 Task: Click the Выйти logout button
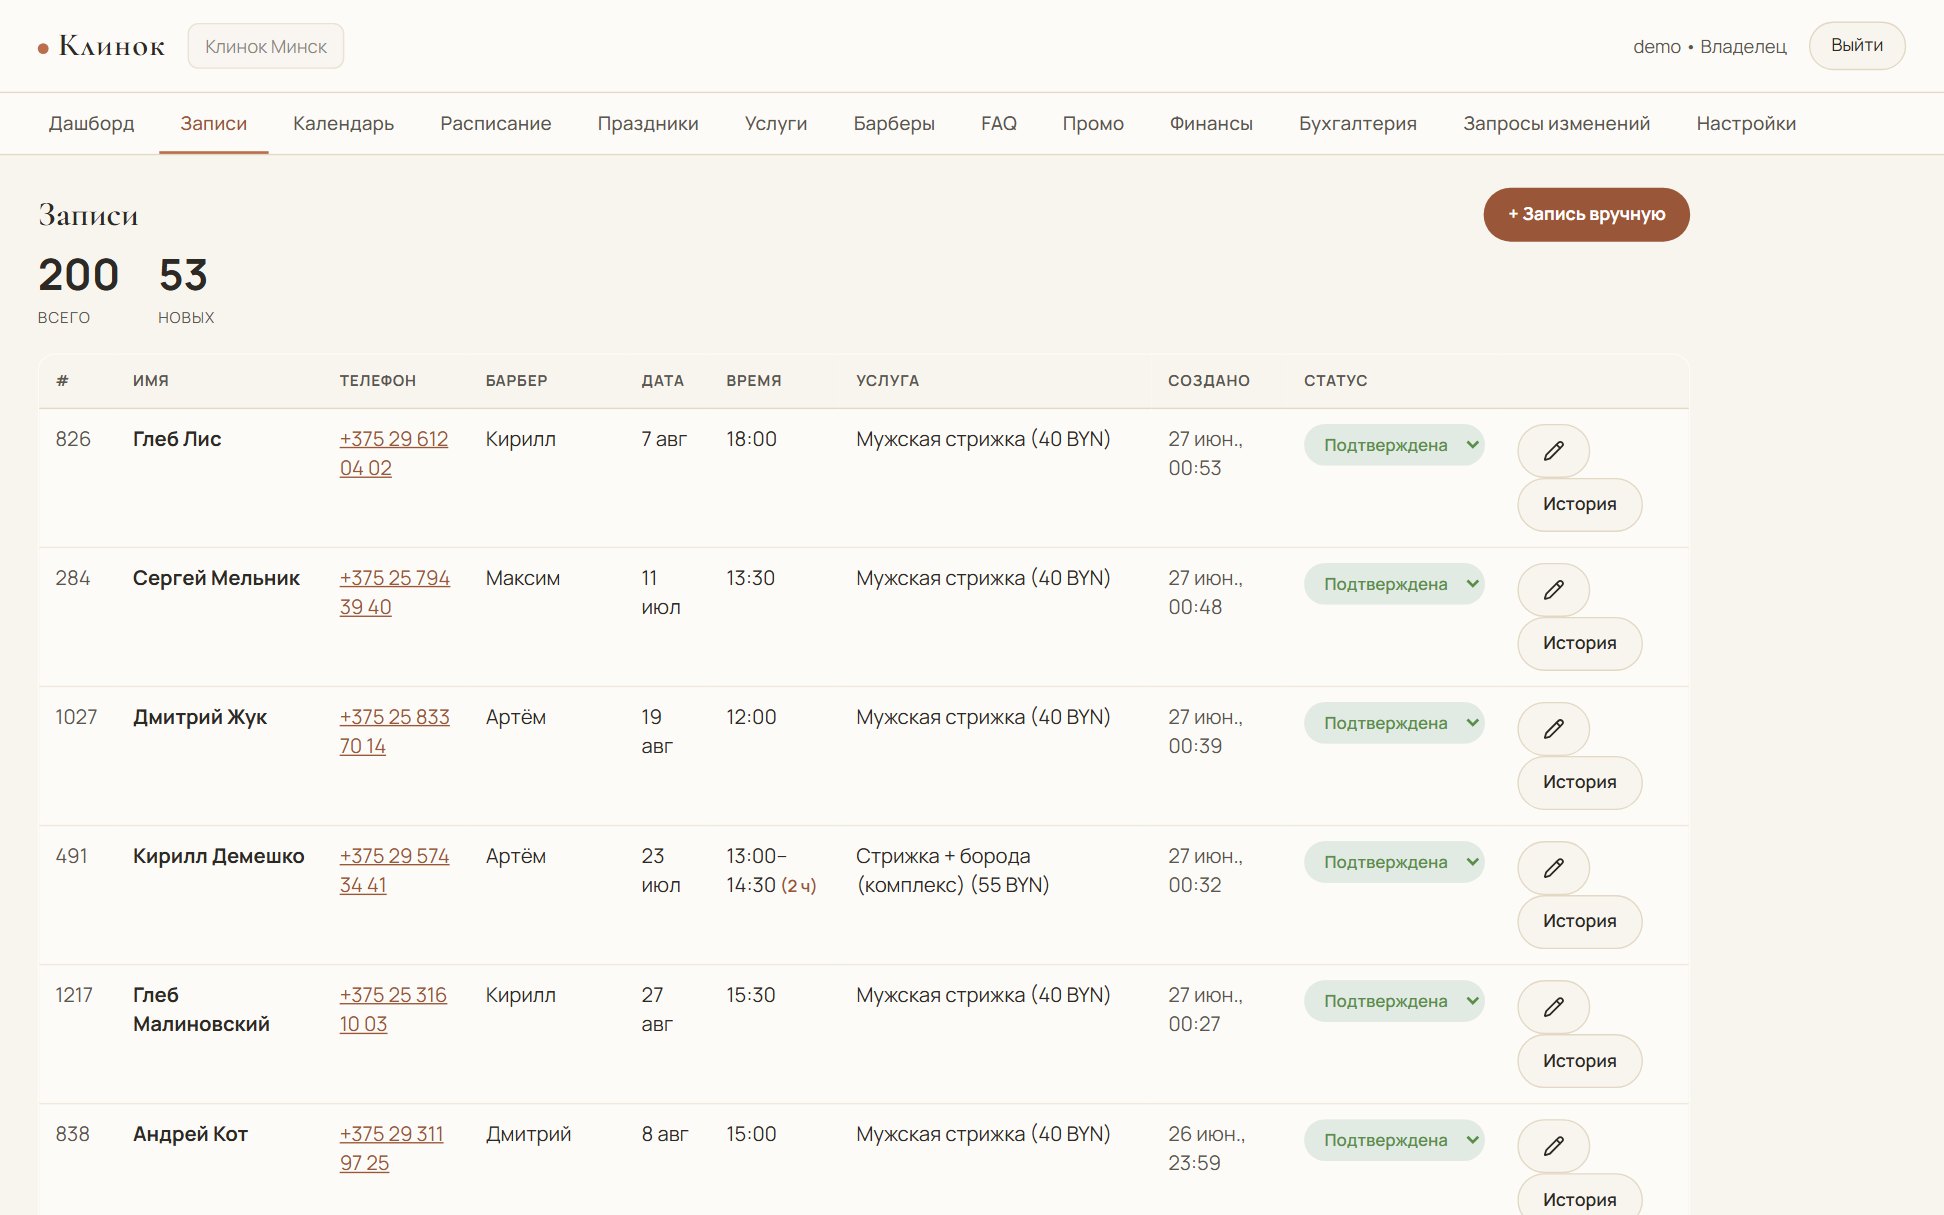coord(1857,46)
